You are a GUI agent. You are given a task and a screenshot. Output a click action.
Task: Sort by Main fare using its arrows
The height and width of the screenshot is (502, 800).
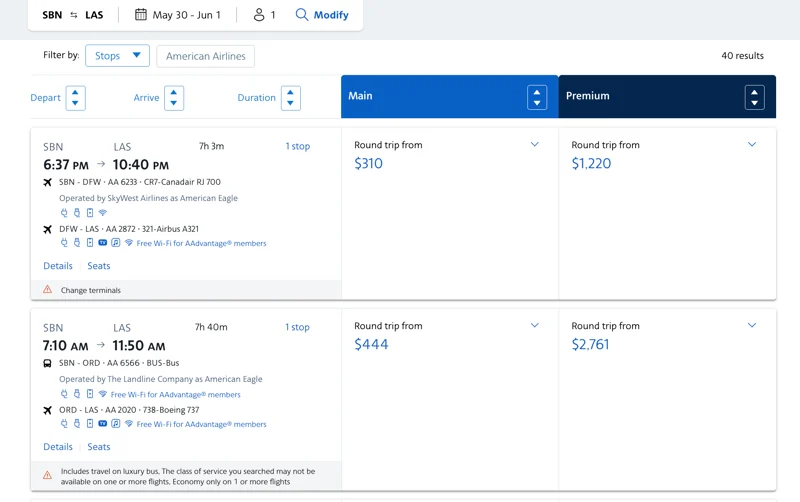(x=537, y=97)
